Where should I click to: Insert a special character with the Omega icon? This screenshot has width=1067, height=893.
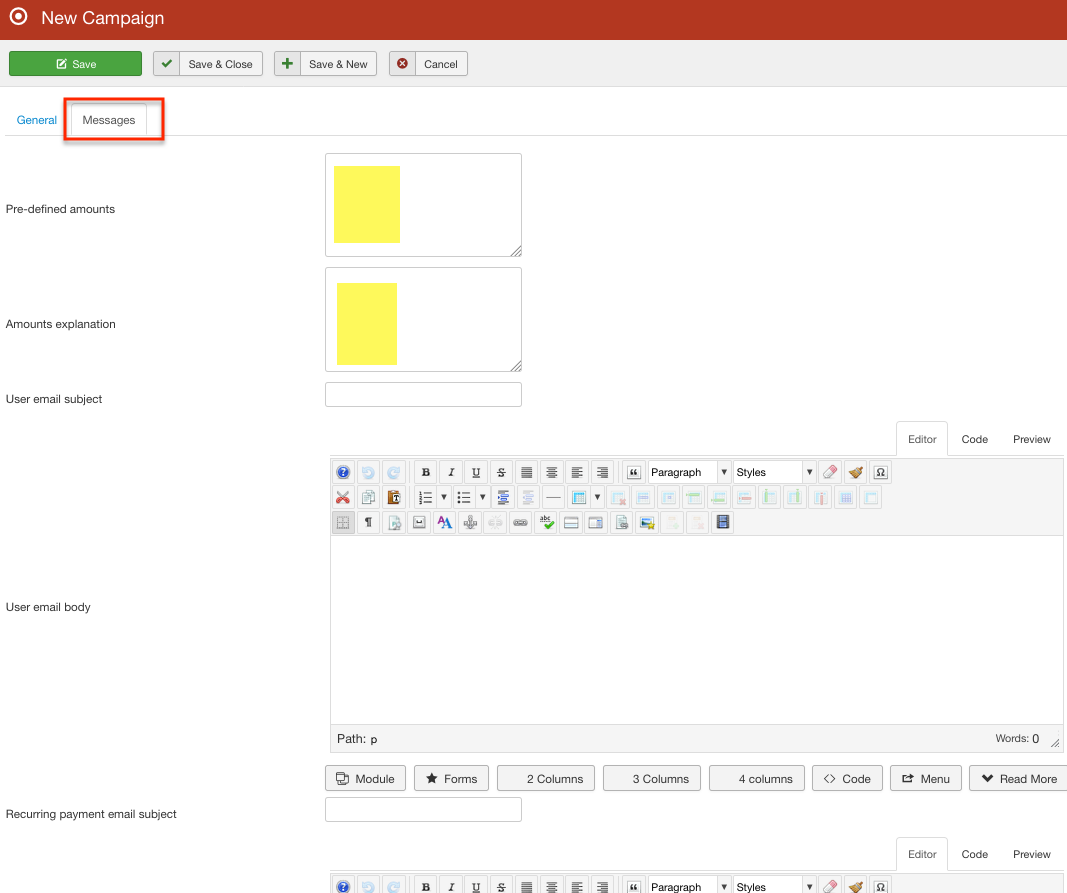[x=880, y=473]
